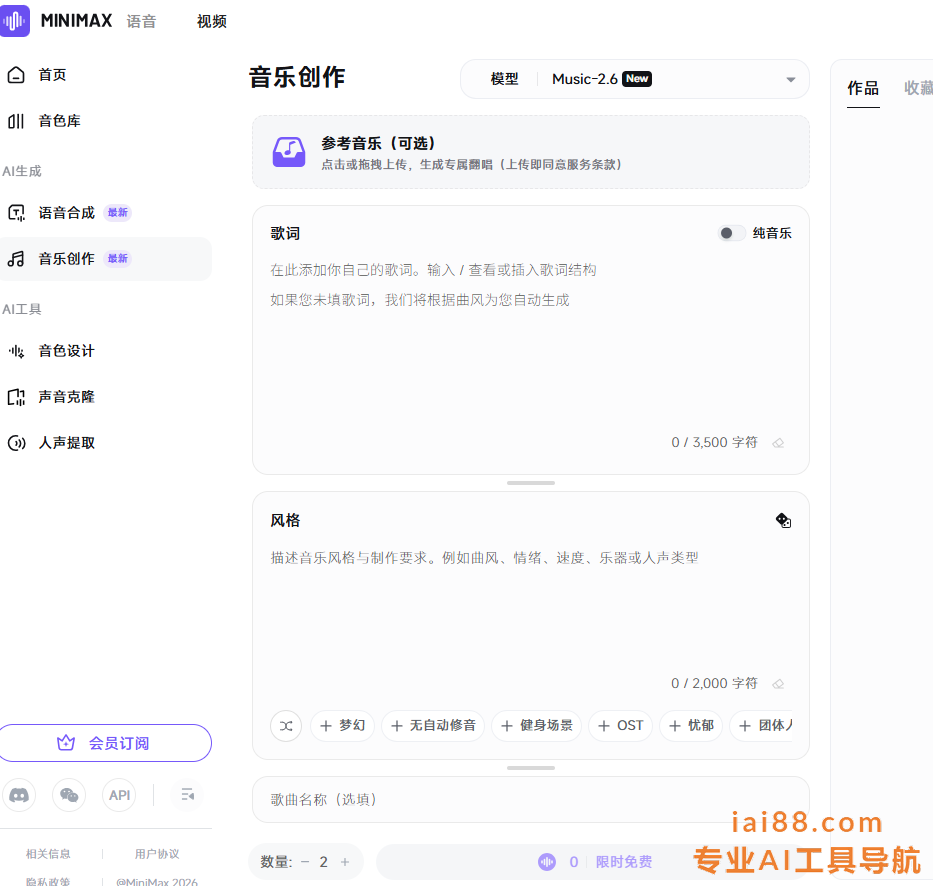Click the 歌曲名称 input field
Image resolution: width=933 pixels, height=886 pixels.
coord(530,799)
